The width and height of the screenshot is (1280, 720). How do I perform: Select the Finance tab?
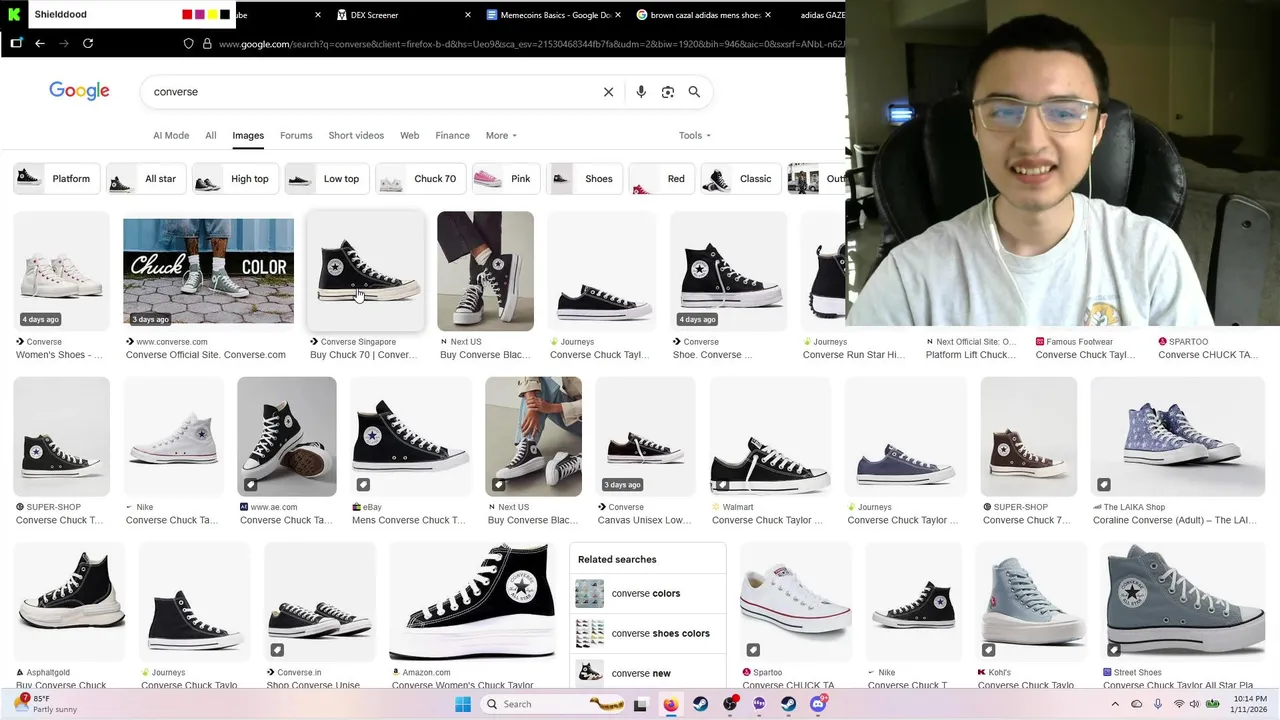452,135
